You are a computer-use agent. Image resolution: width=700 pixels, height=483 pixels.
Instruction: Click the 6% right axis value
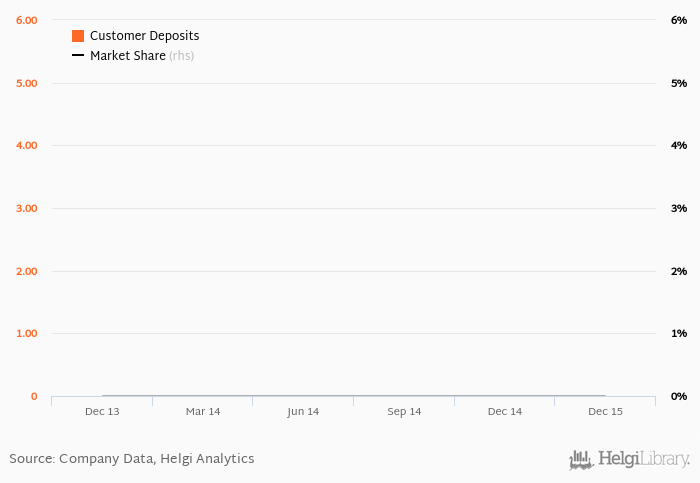tap(679, 21)
